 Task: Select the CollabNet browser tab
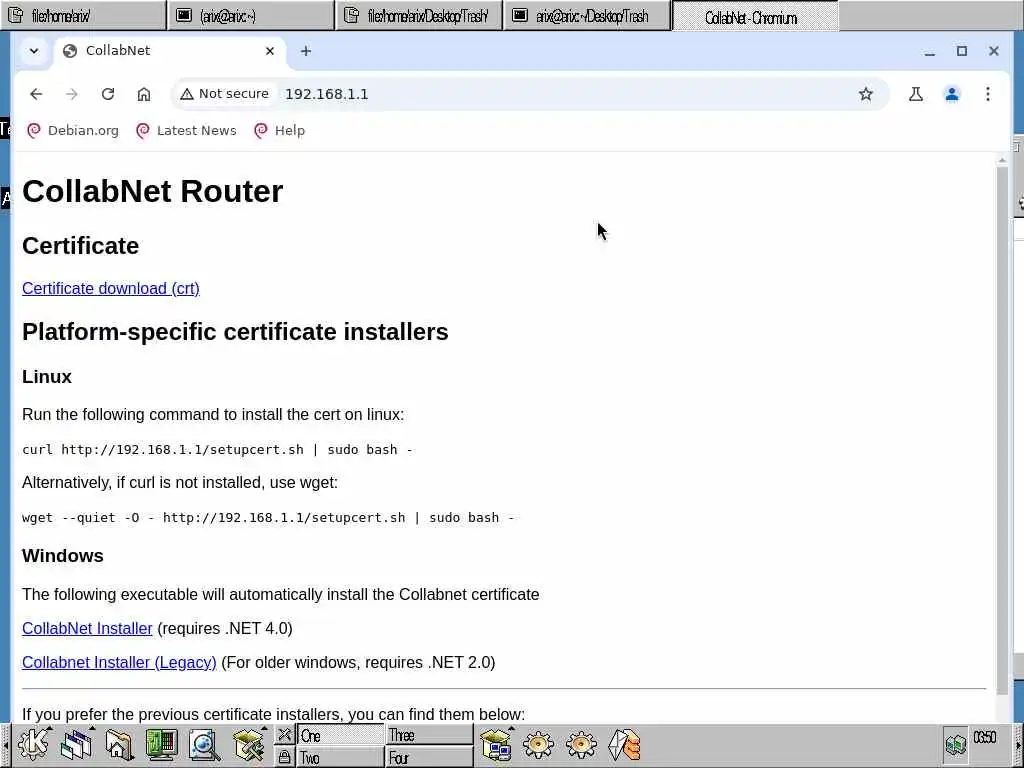pyautogui.click(x=170, y=51)
